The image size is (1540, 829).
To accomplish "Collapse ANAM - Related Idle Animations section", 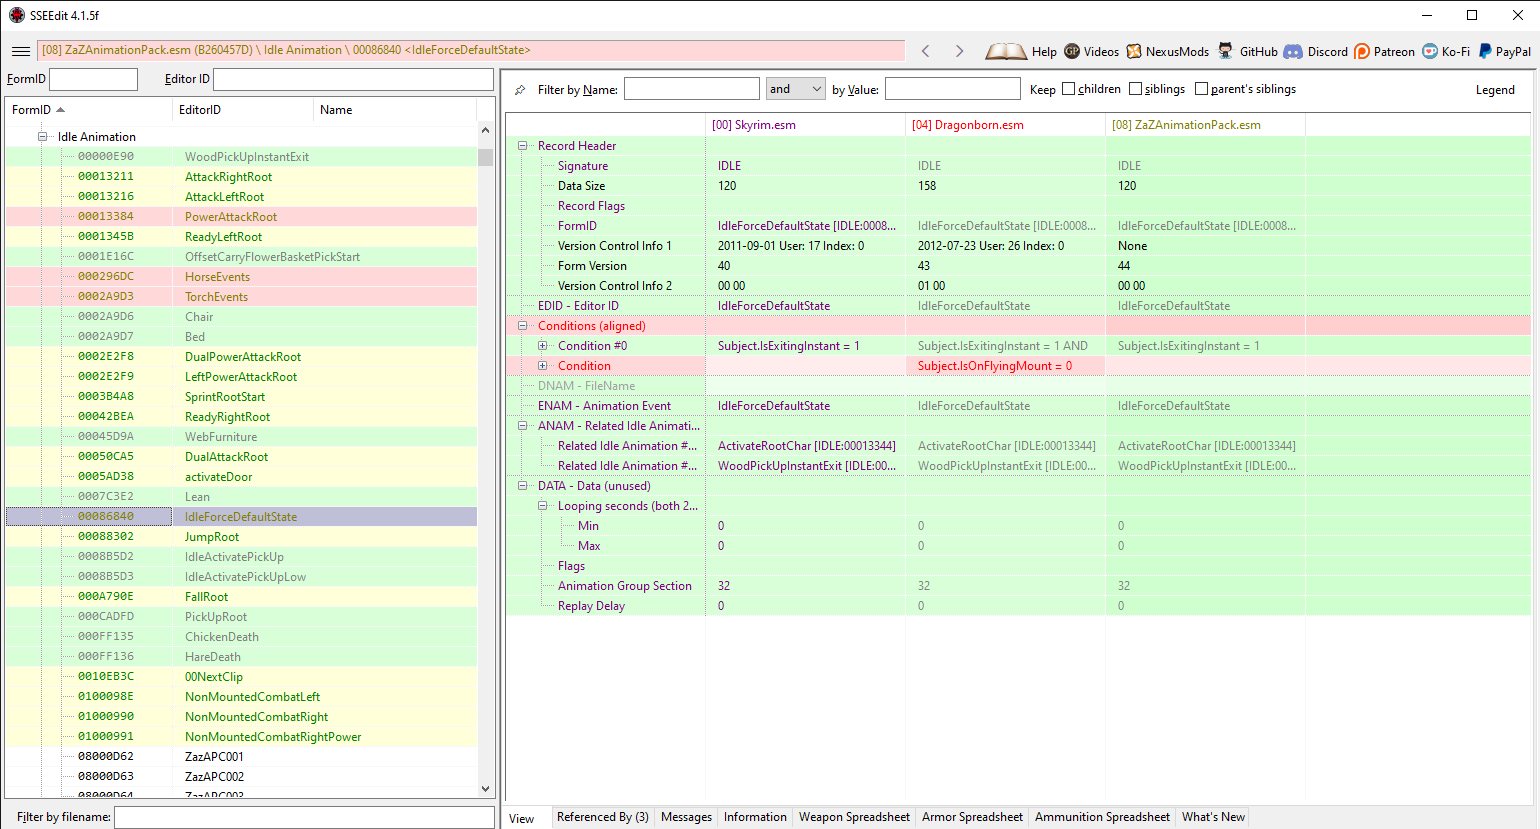I will coord(522,426).
